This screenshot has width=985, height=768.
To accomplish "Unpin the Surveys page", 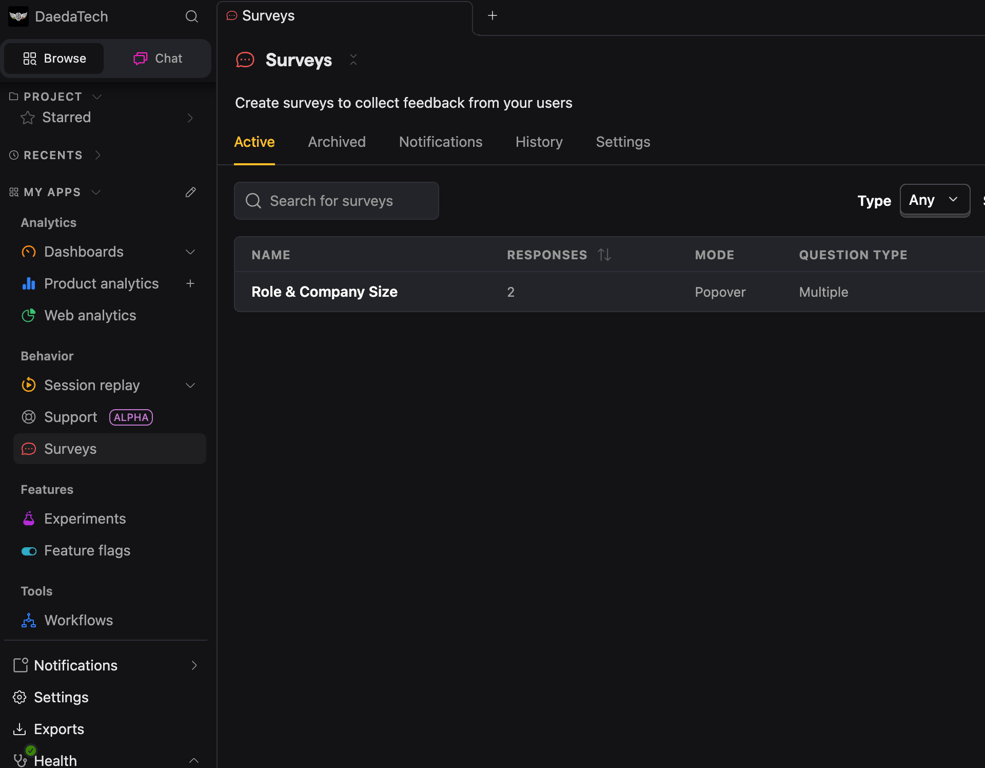I will click(353, 60).
